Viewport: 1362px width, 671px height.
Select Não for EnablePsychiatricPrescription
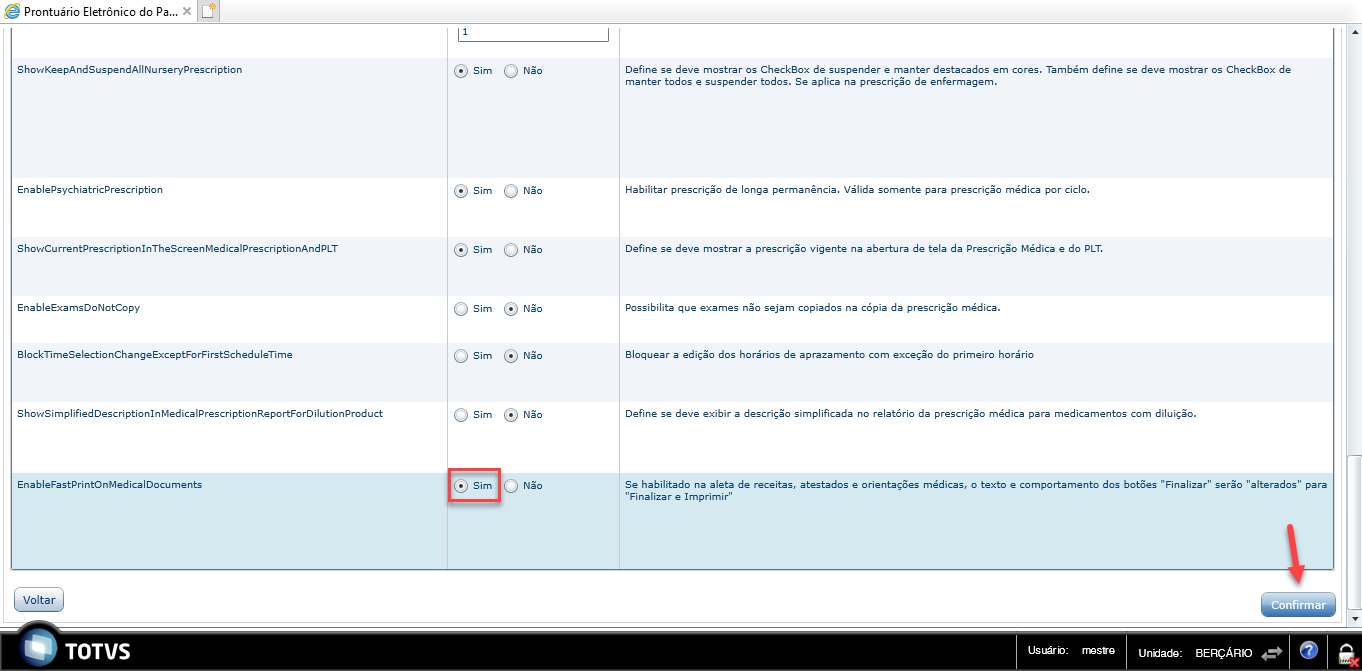511,190
